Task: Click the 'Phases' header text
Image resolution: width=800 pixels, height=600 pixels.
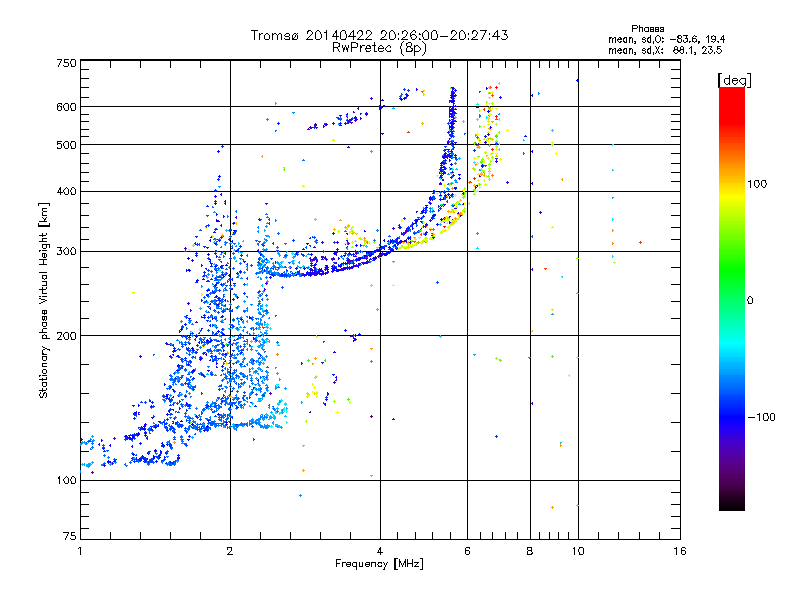Action: click(x=647, y=29)
